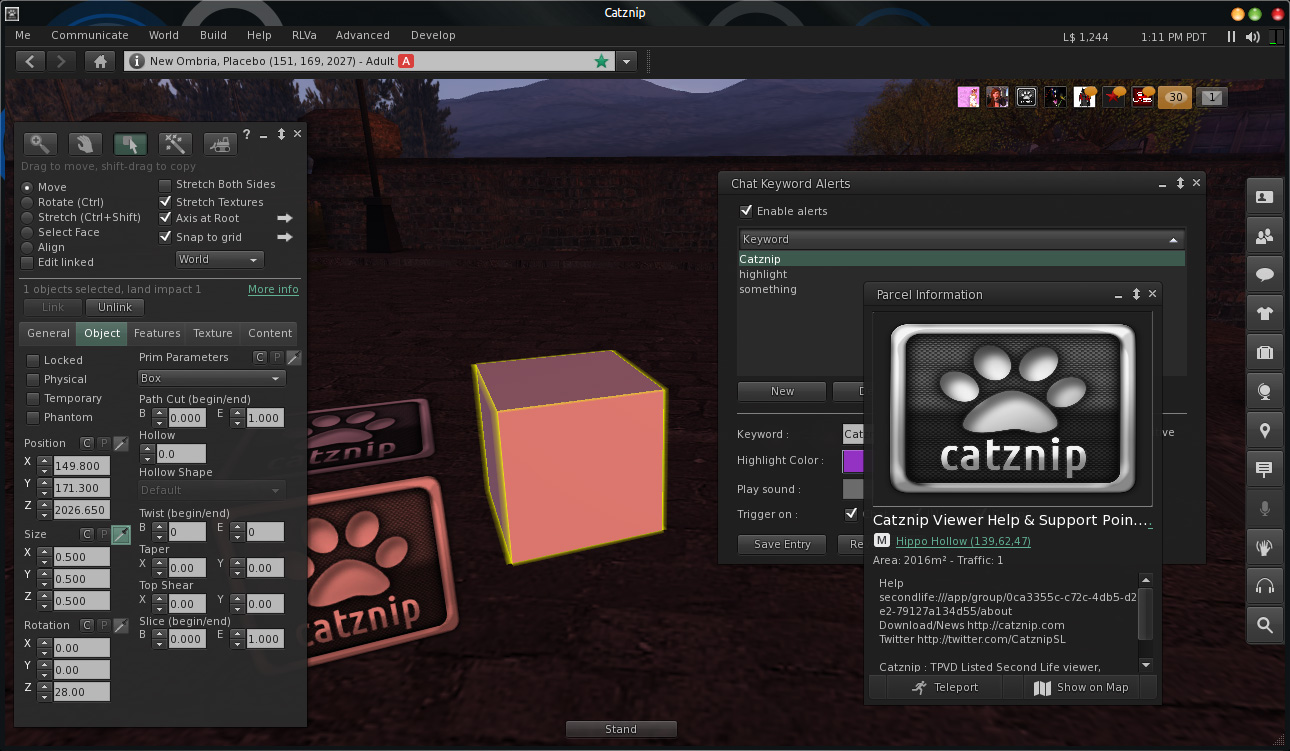Open Appearance shirt icon in sidebar
Image resolution: width=1290 pixels, height=751 pixels.
coord(1264,314)
